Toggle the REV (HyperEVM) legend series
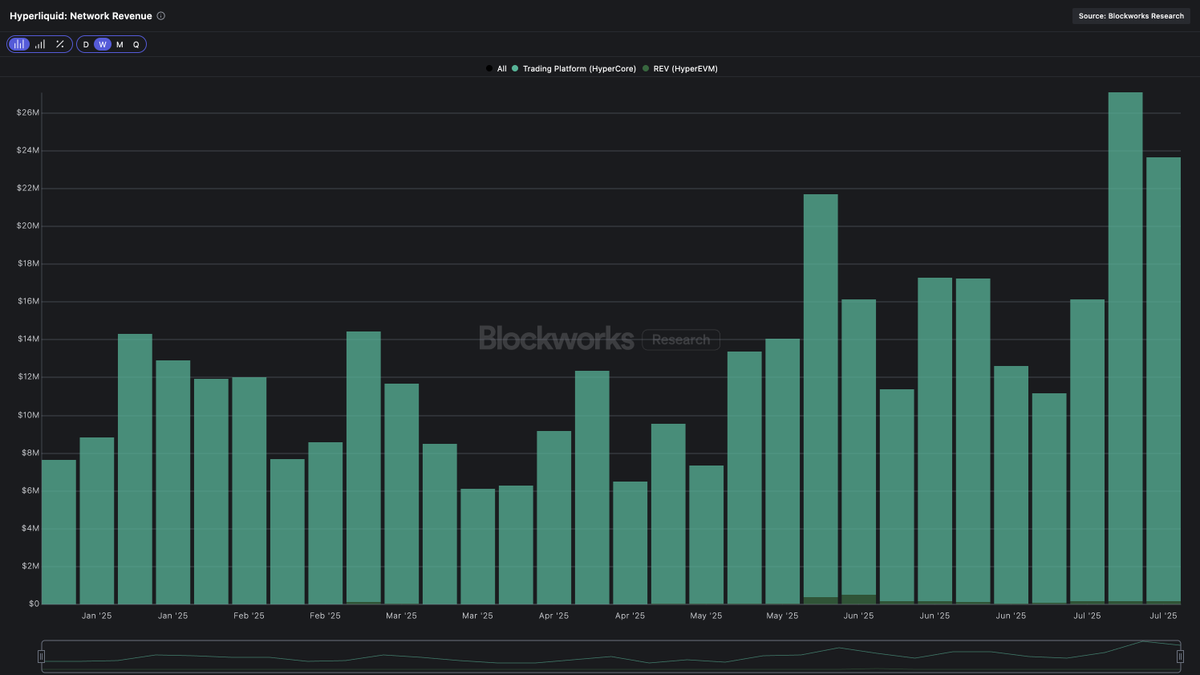Viewport: 1200px width, 675px height. click(x=680, y=69)
